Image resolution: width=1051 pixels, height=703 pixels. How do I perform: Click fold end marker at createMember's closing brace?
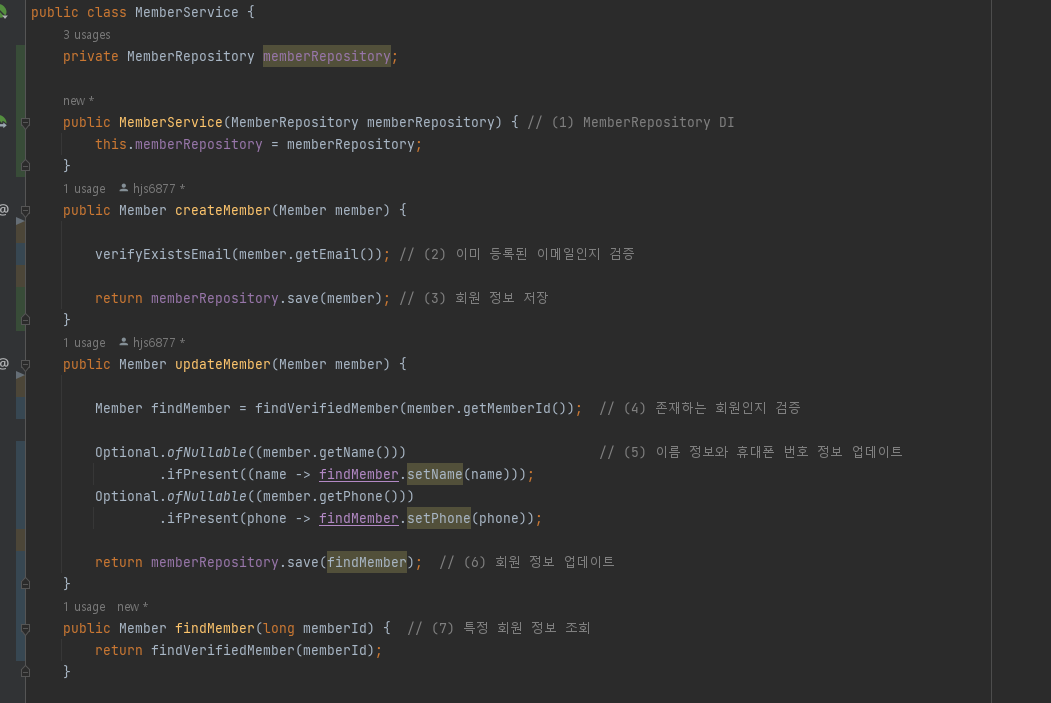coord(25,320)
